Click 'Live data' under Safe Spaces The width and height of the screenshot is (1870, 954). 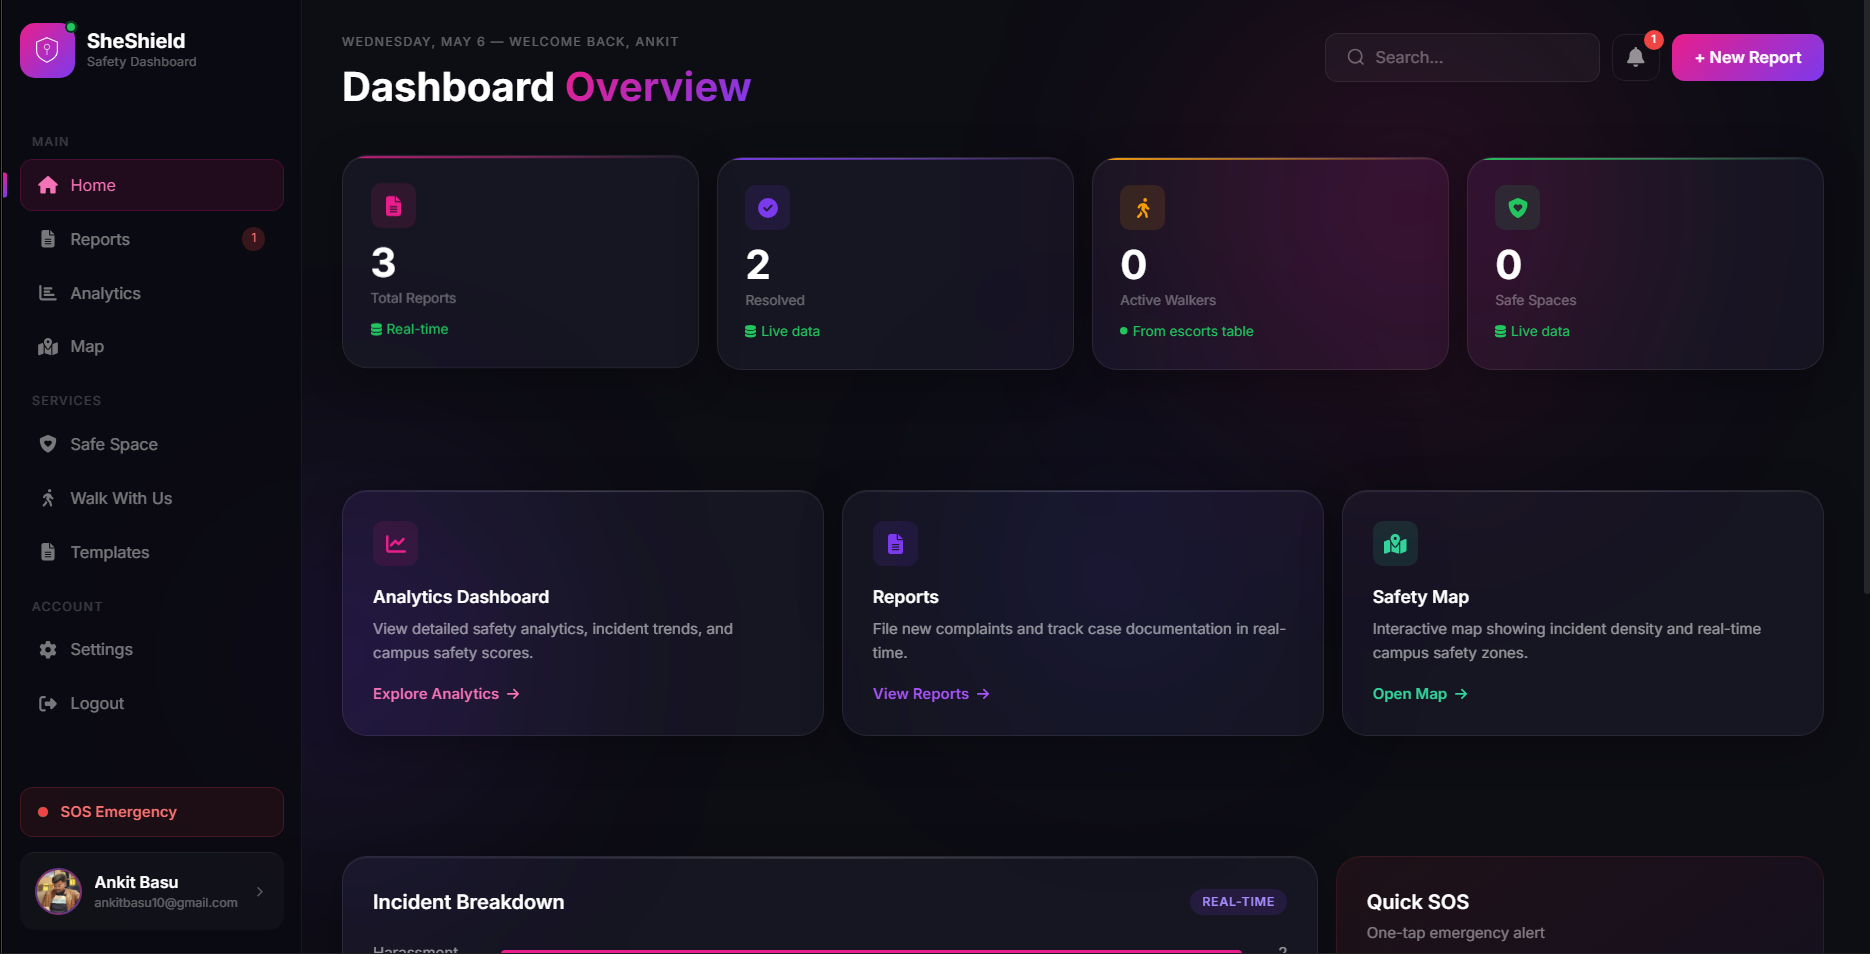[1540, 331]
